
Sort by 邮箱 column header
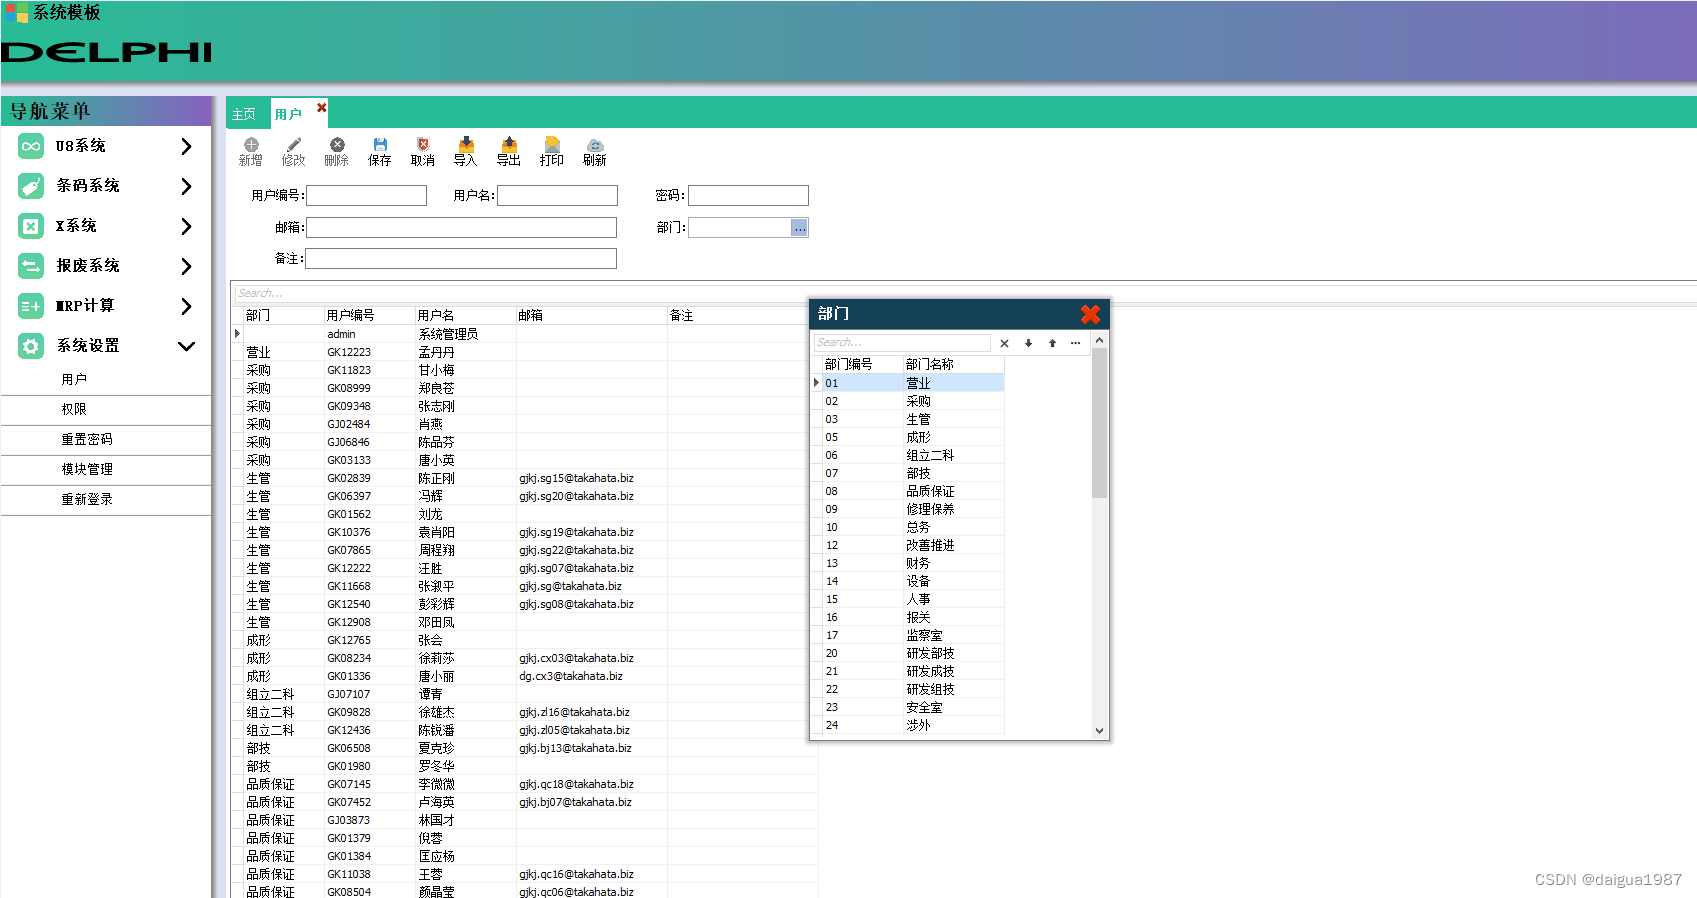pyautogui.click(x=591, y=315)
